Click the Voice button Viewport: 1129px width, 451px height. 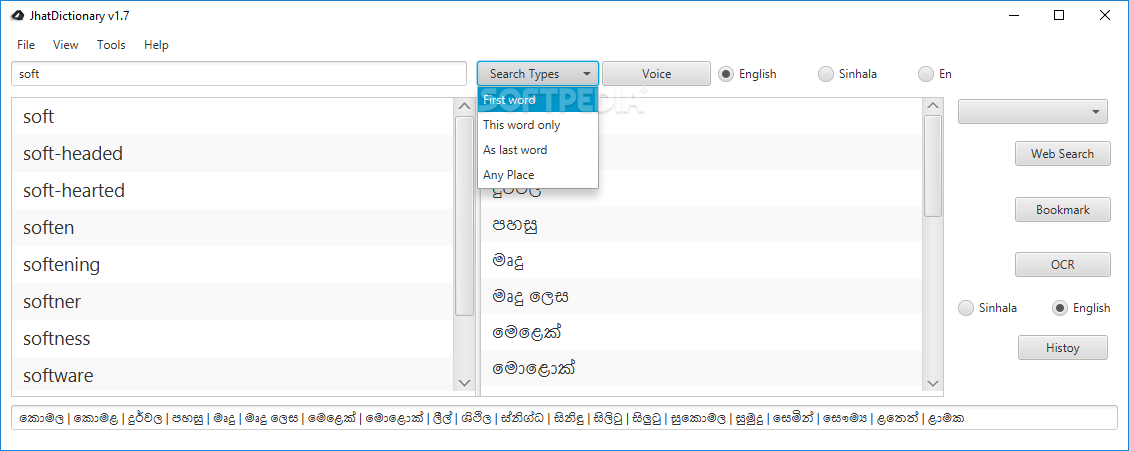(x=657, y=73)
